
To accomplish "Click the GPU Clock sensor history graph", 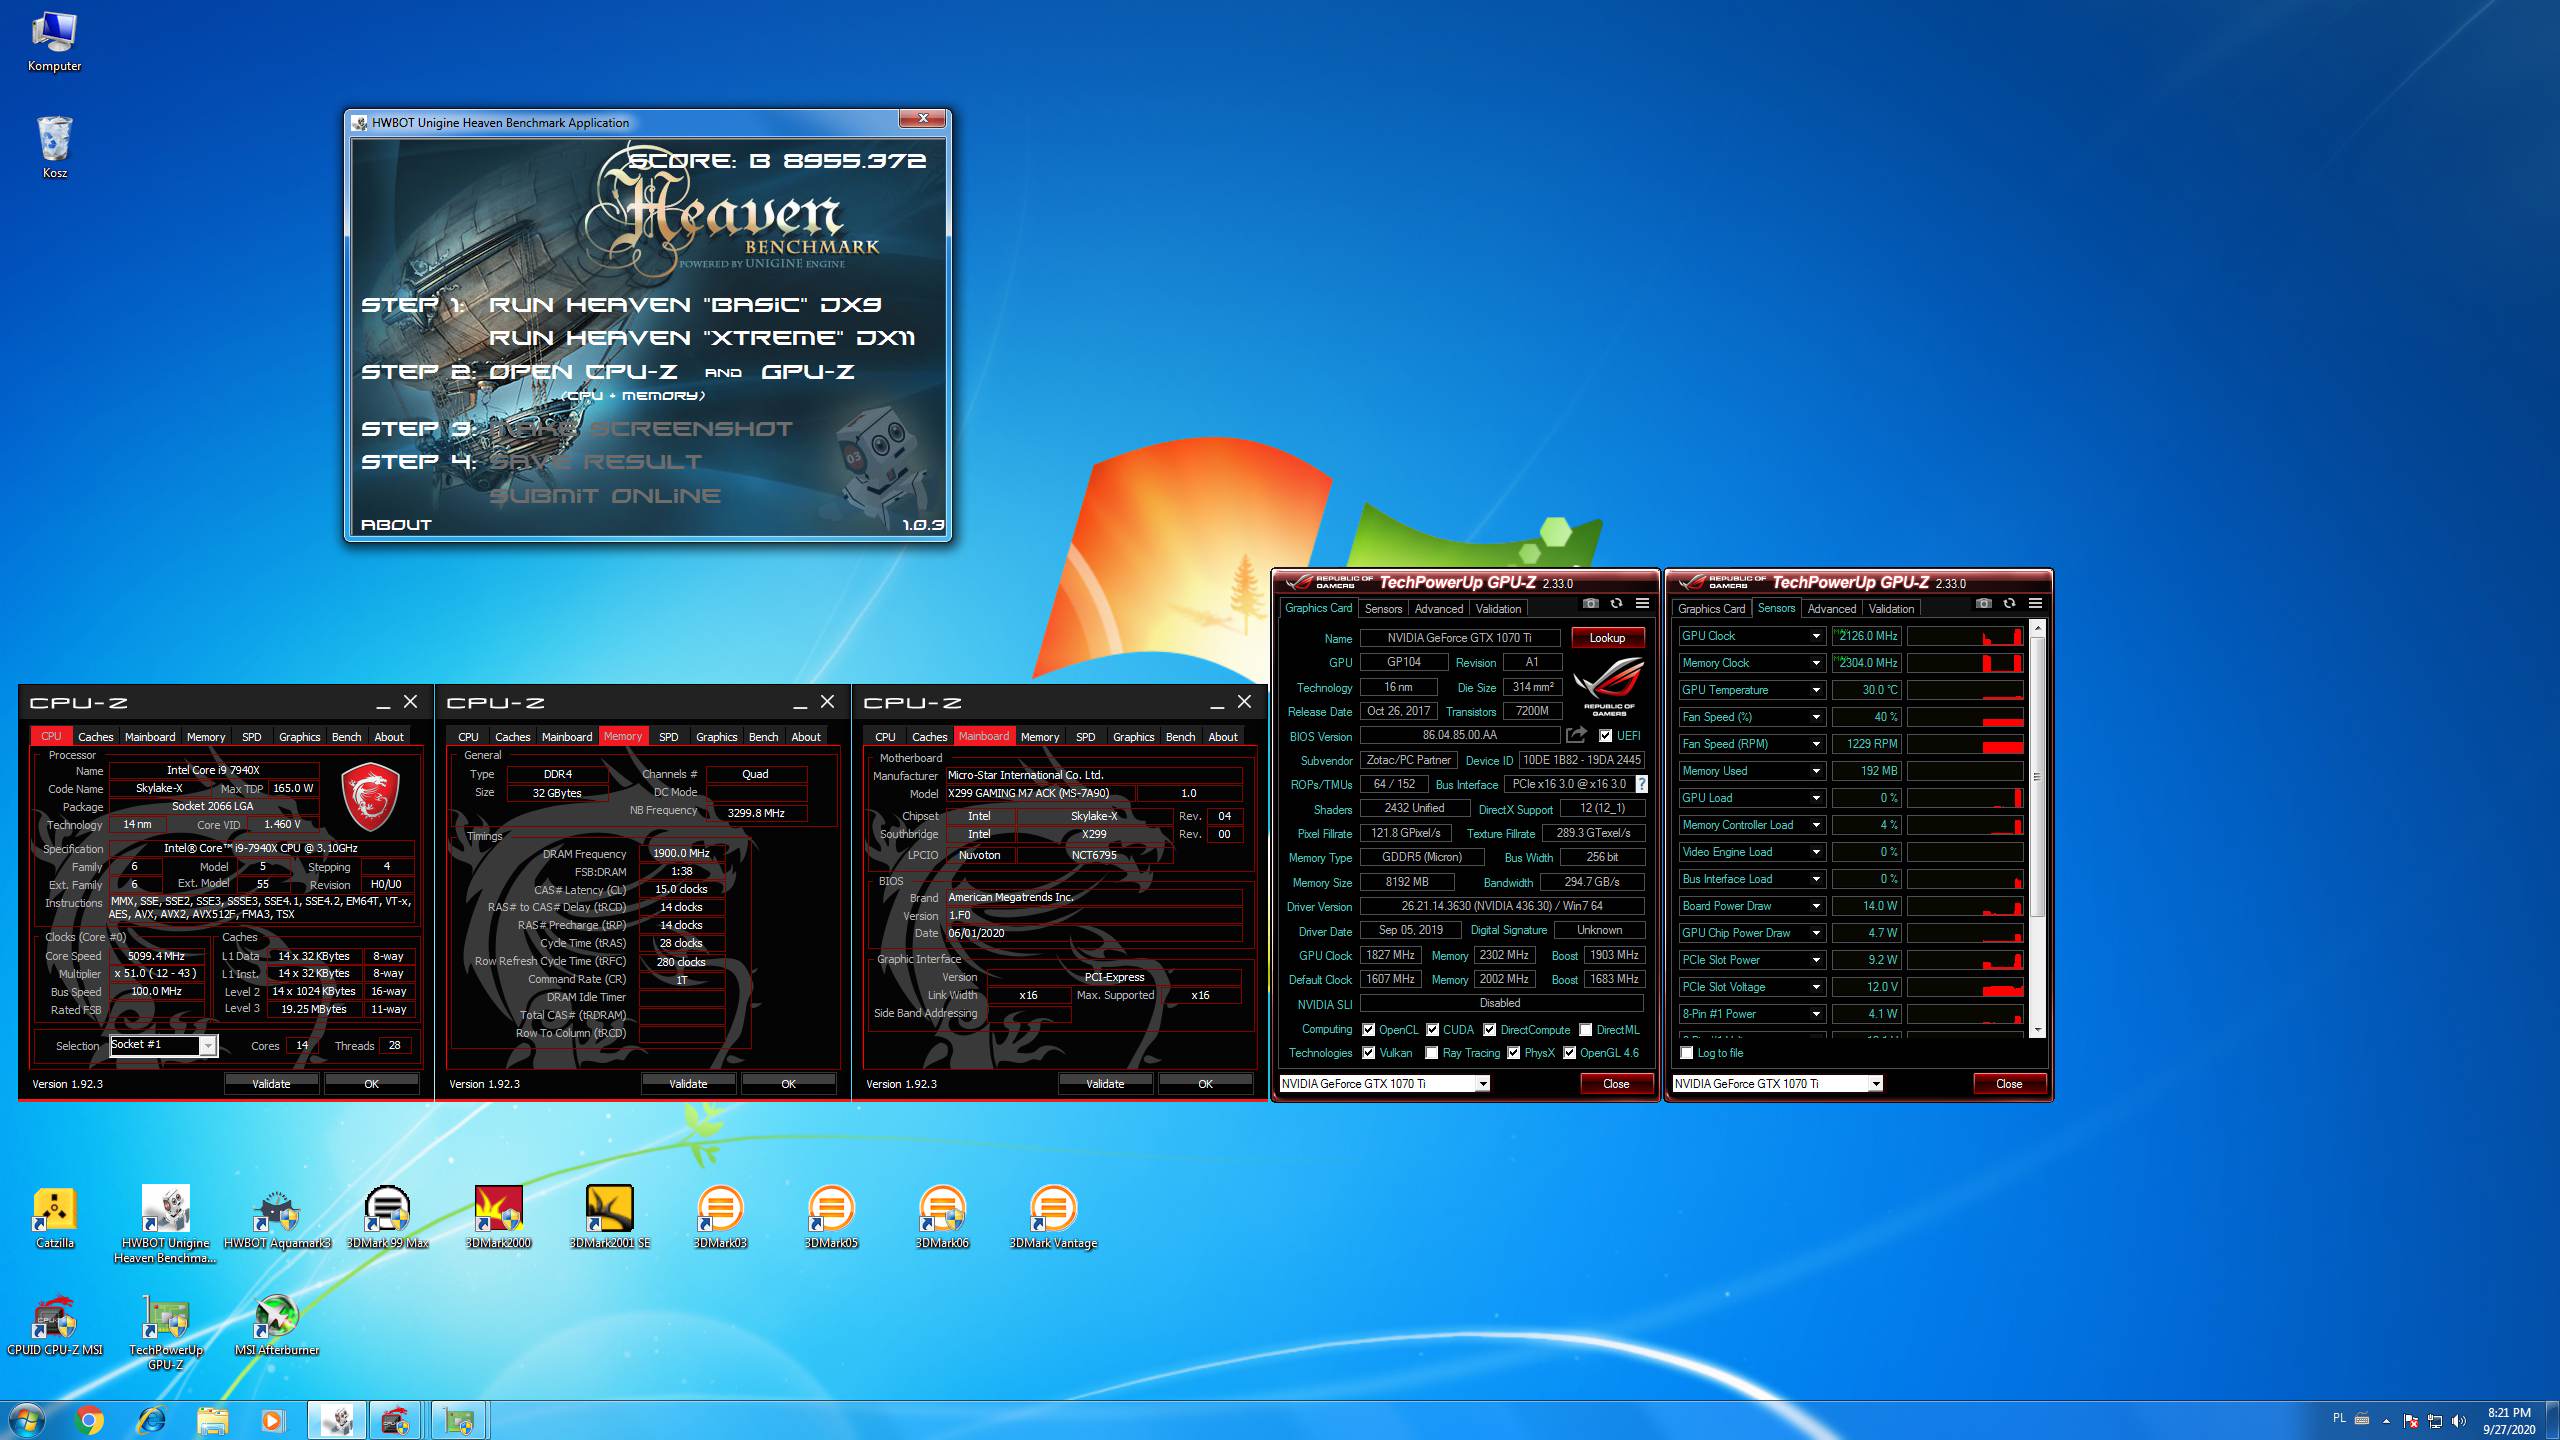I will [x=1965, y=636].
